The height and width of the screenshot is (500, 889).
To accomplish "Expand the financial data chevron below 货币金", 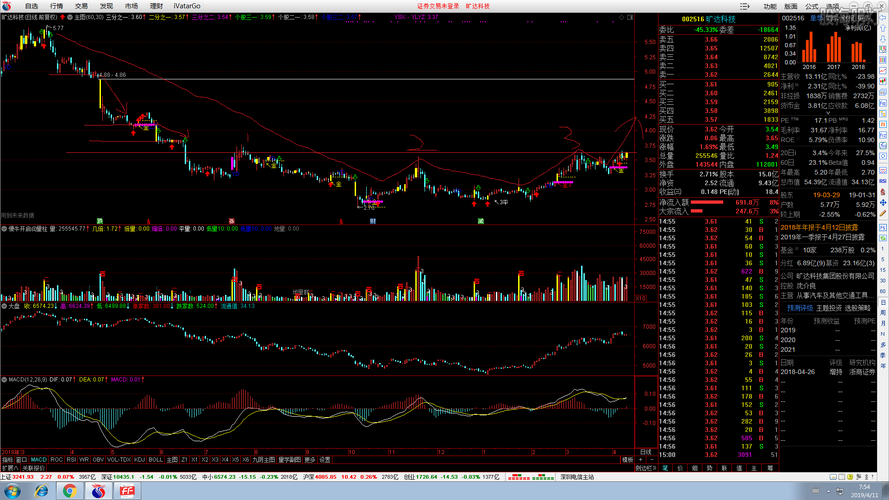I will (828, 113).
